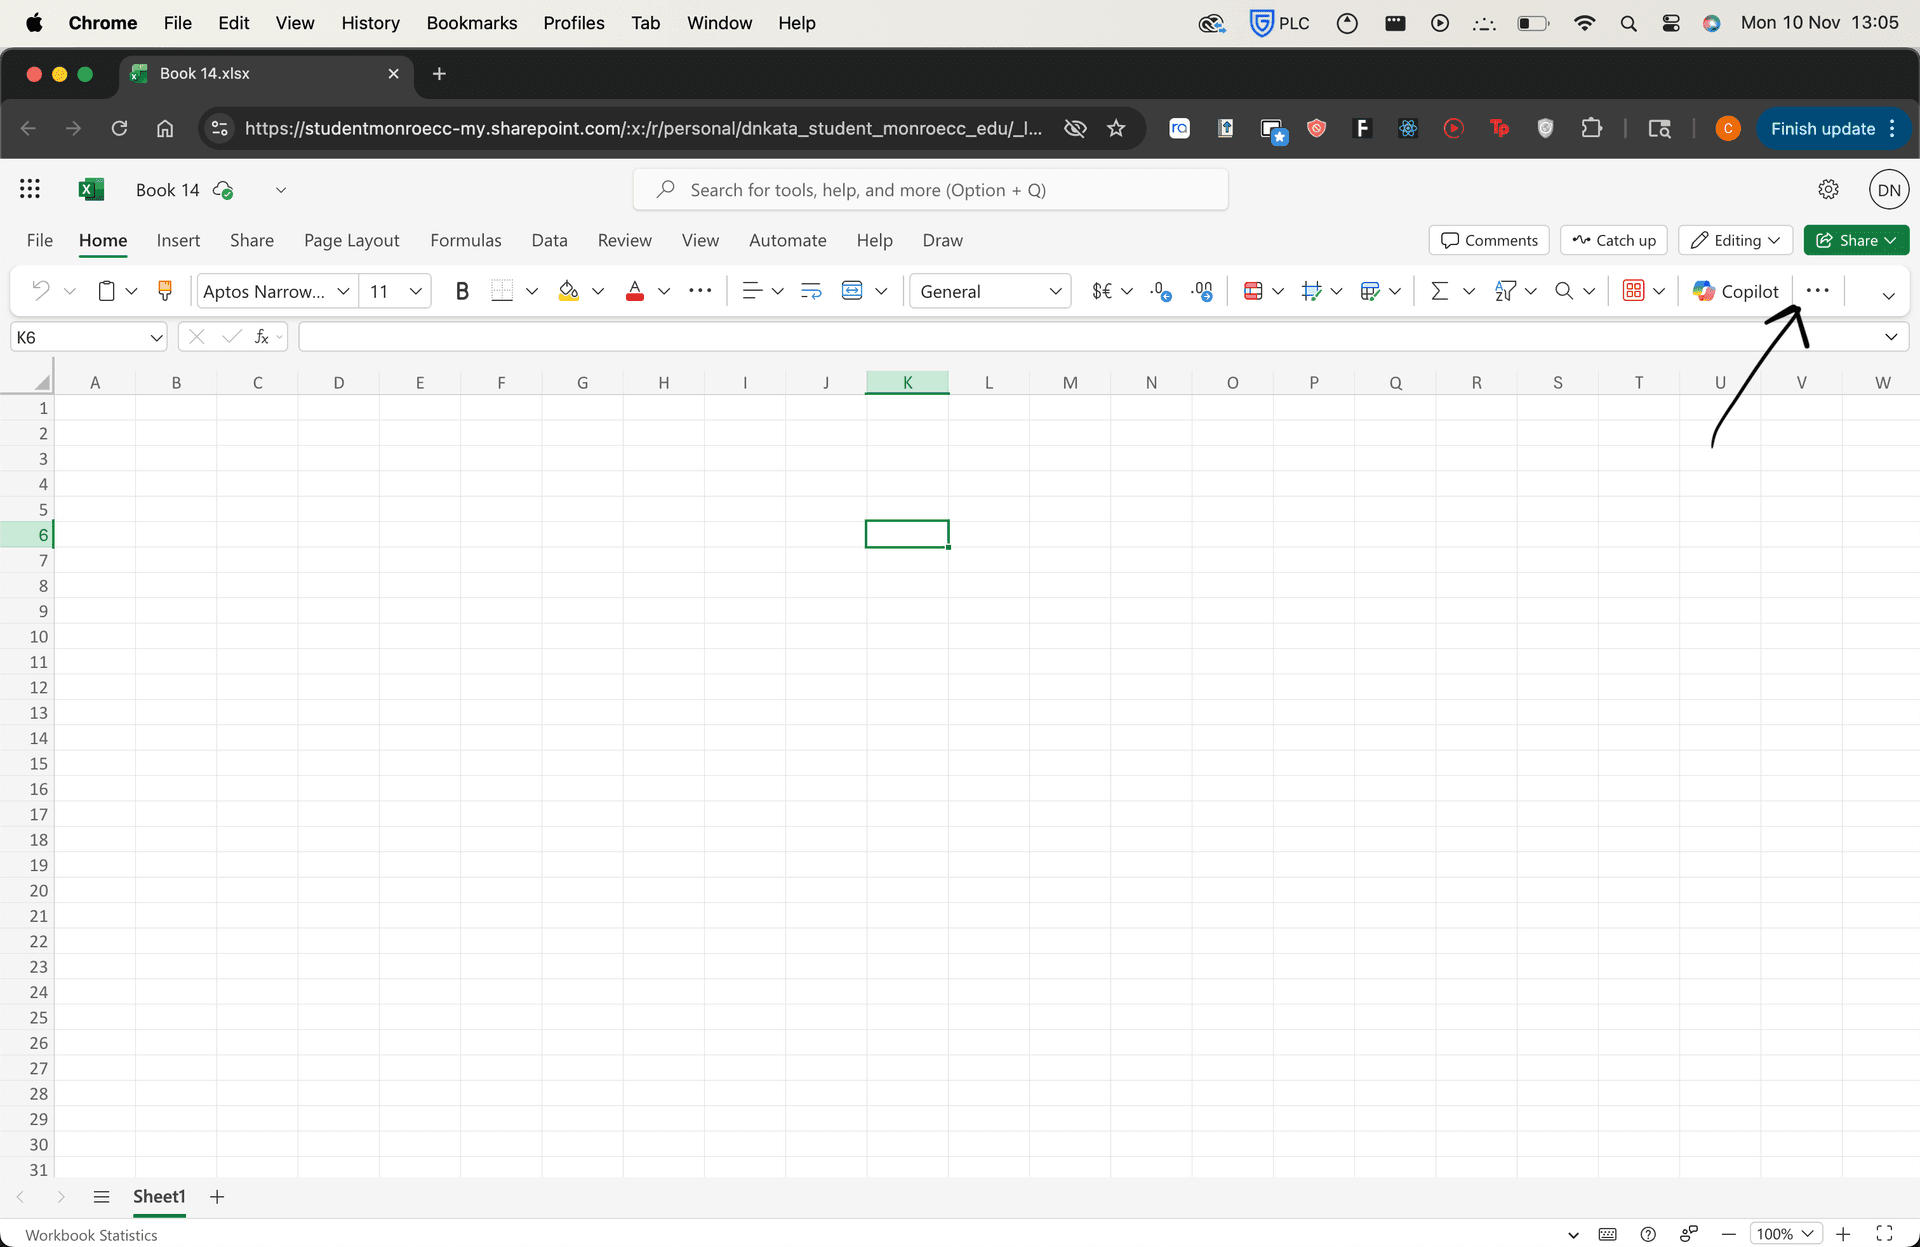Viewport: 1920px width, 1247px height.
Task: Click the Format Painter brush icon
Action: pyautogui.click(x=165, y=291)
